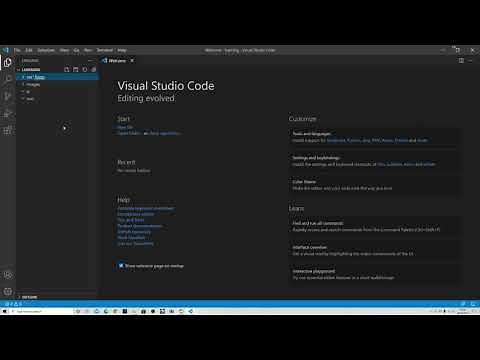Click the VS Code icon in Windows taskbar
This screenshot has width=480, height=360.
click(x=191, y=311)
